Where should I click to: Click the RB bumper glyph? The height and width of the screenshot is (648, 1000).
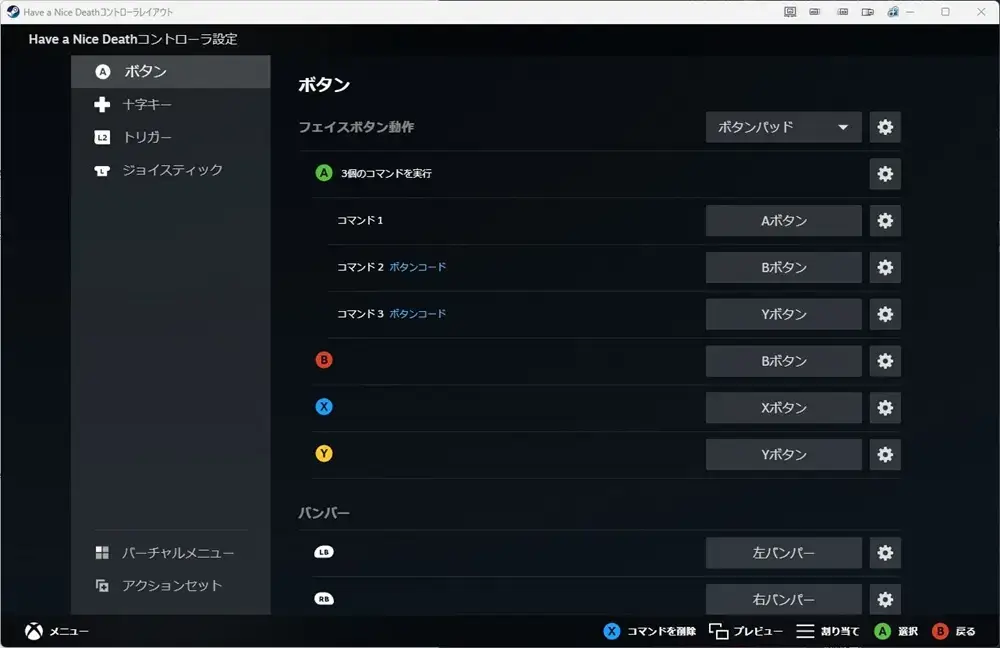pyautogui.click(x=324, y=599)
